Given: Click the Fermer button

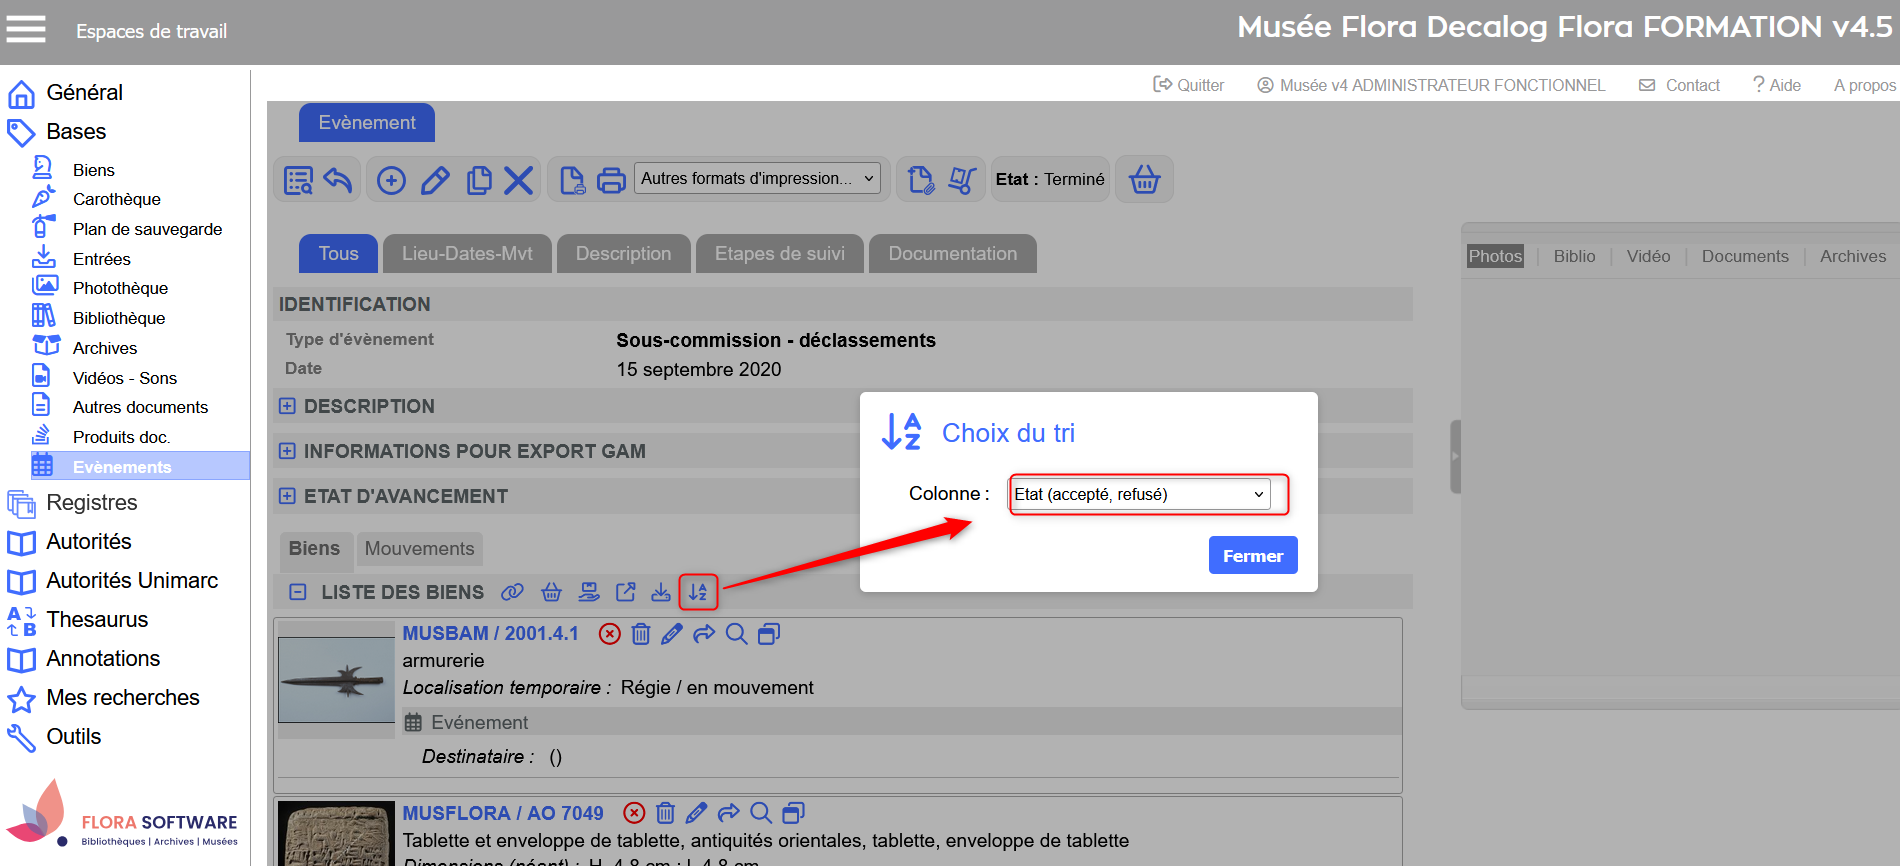Looking at the screenshot, I should (x=1252, y=556).
